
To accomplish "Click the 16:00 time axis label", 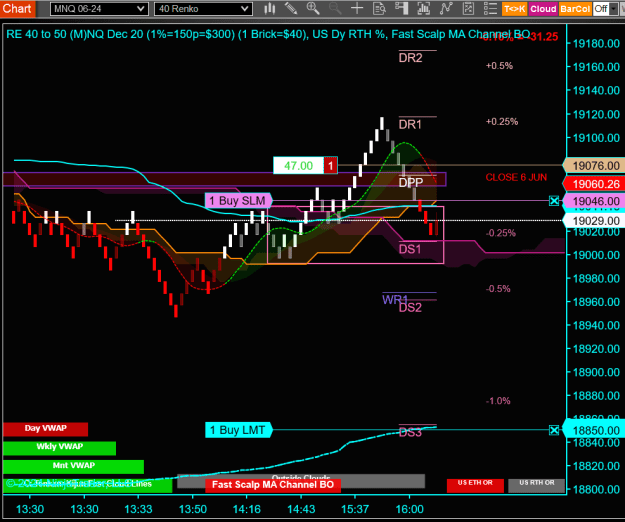I will pyautogui.click(x=409, y=509).
